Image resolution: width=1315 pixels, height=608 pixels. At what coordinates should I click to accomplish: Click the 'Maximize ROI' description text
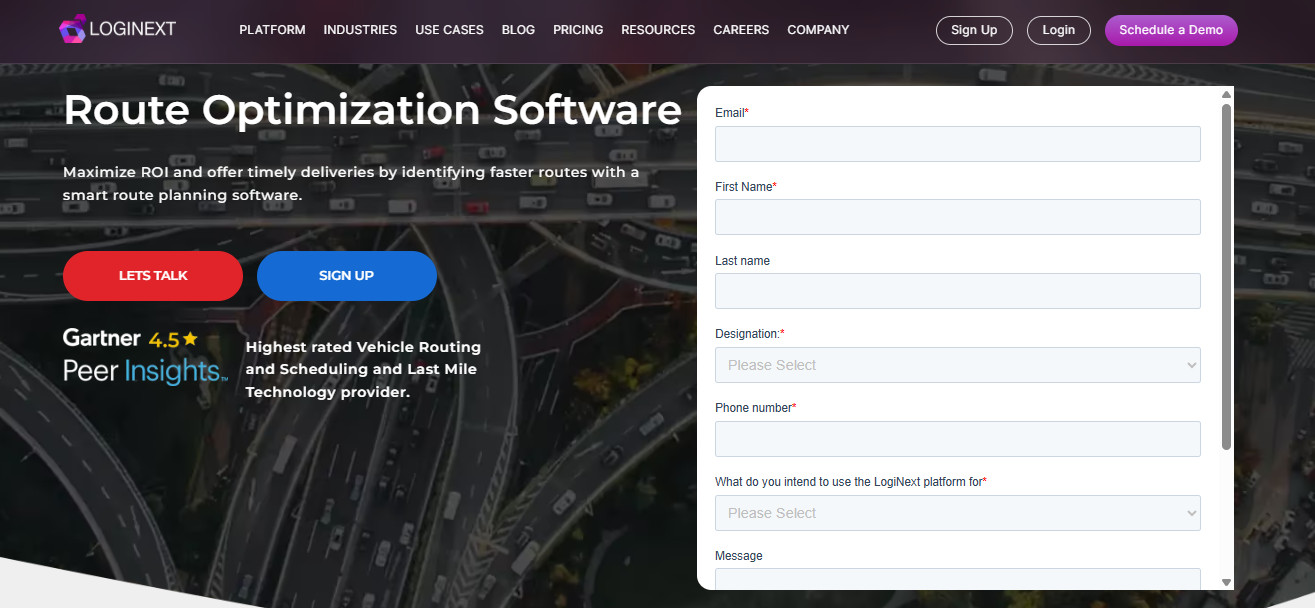point(351,184)
